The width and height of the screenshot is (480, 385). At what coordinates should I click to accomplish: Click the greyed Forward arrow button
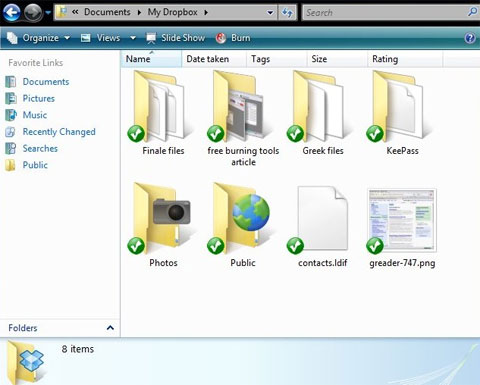[33, 13]
